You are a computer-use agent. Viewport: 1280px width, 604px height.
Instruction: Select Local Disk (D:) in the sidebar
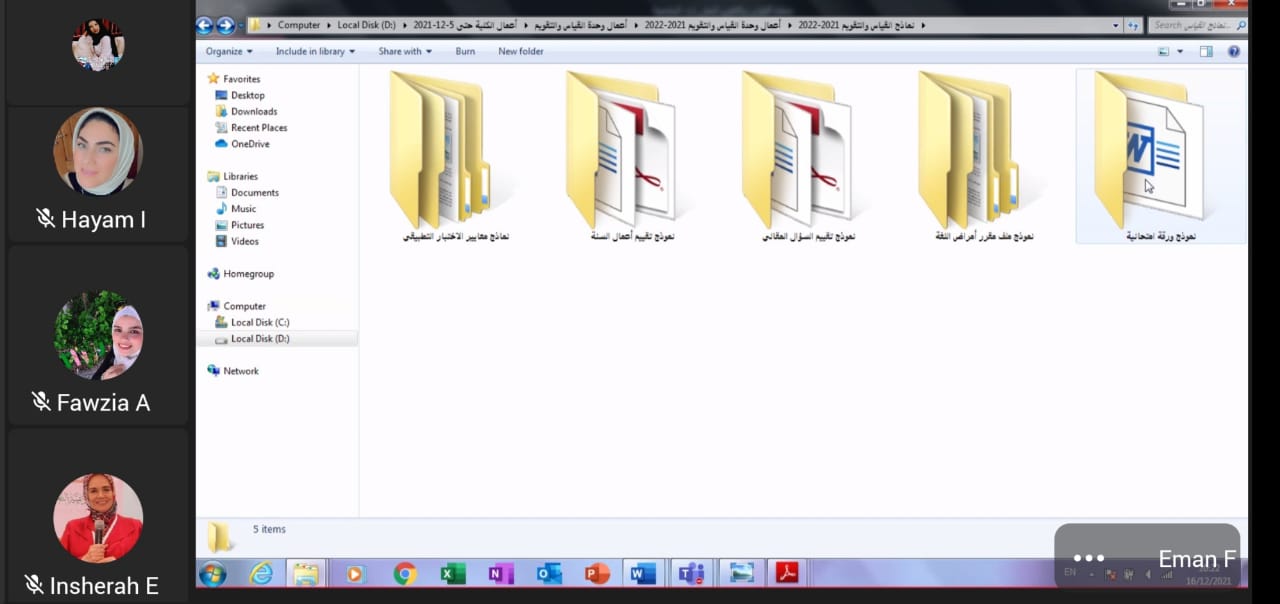tap(260, 338)
